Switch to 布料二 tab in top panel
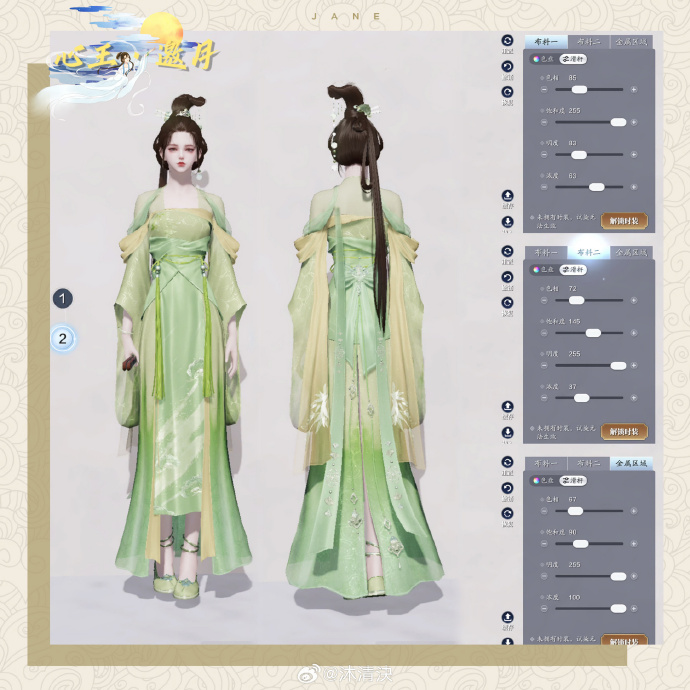This screenshot has width=690, height=690. (589, 42)
